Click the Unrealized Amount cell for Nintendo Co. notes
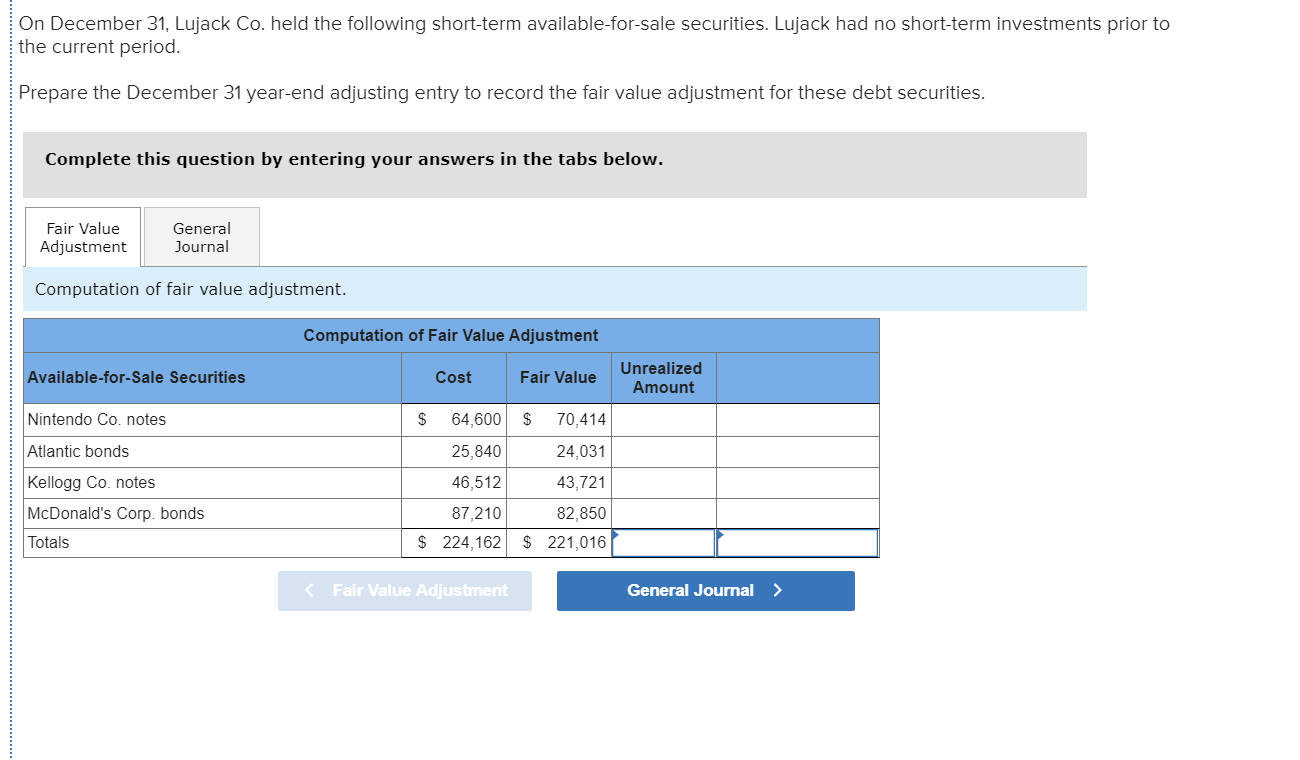This screenshot has width=1300, height=760. click(663, 420)
